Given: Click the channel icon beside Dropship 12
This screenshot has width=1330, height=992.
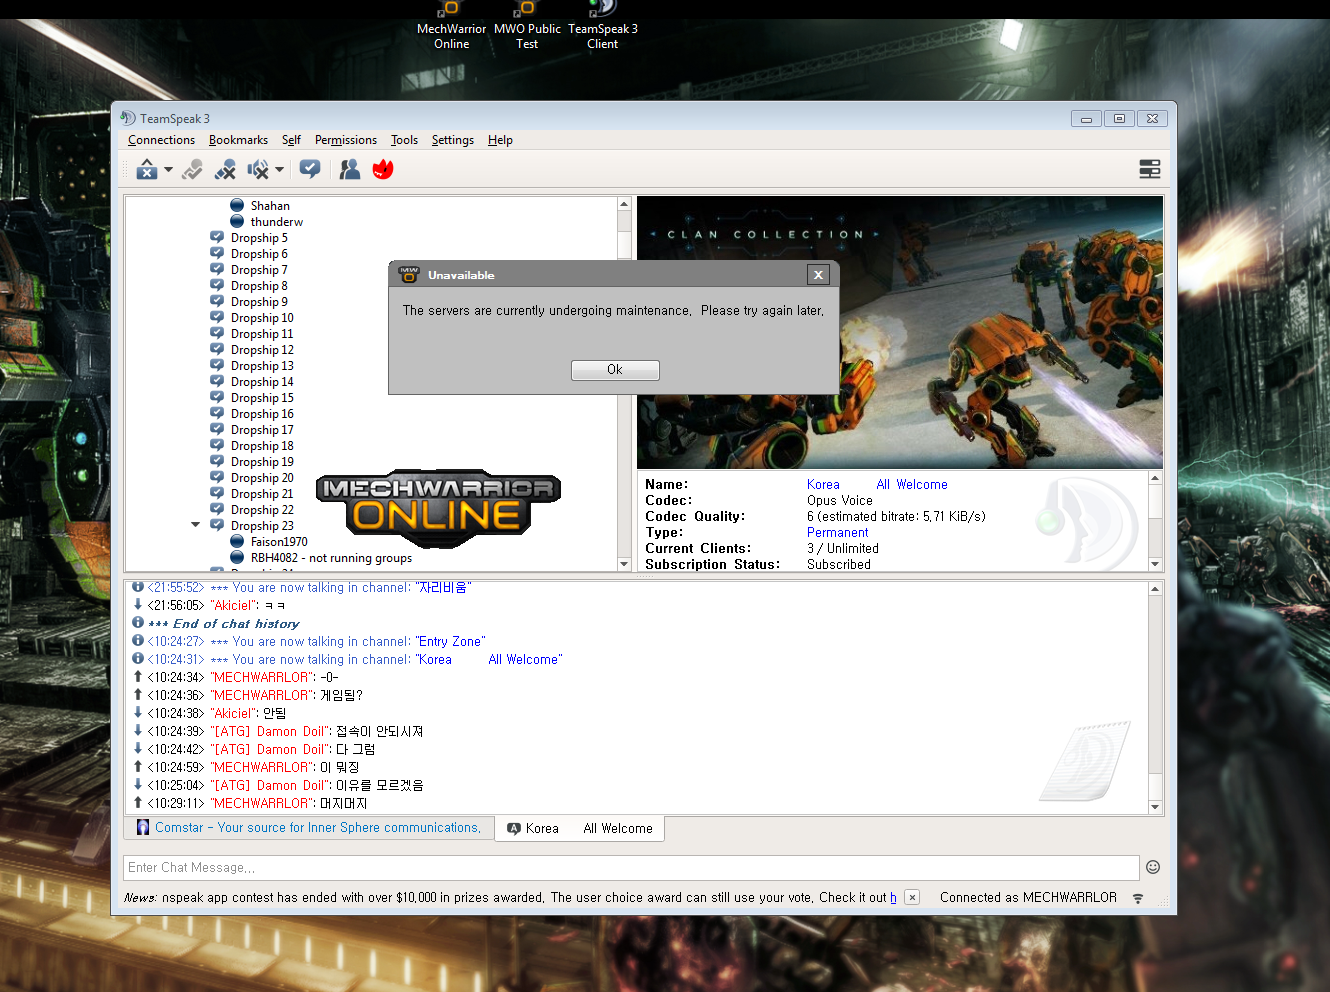Looking at the screenshot, I should pos(217,349).
